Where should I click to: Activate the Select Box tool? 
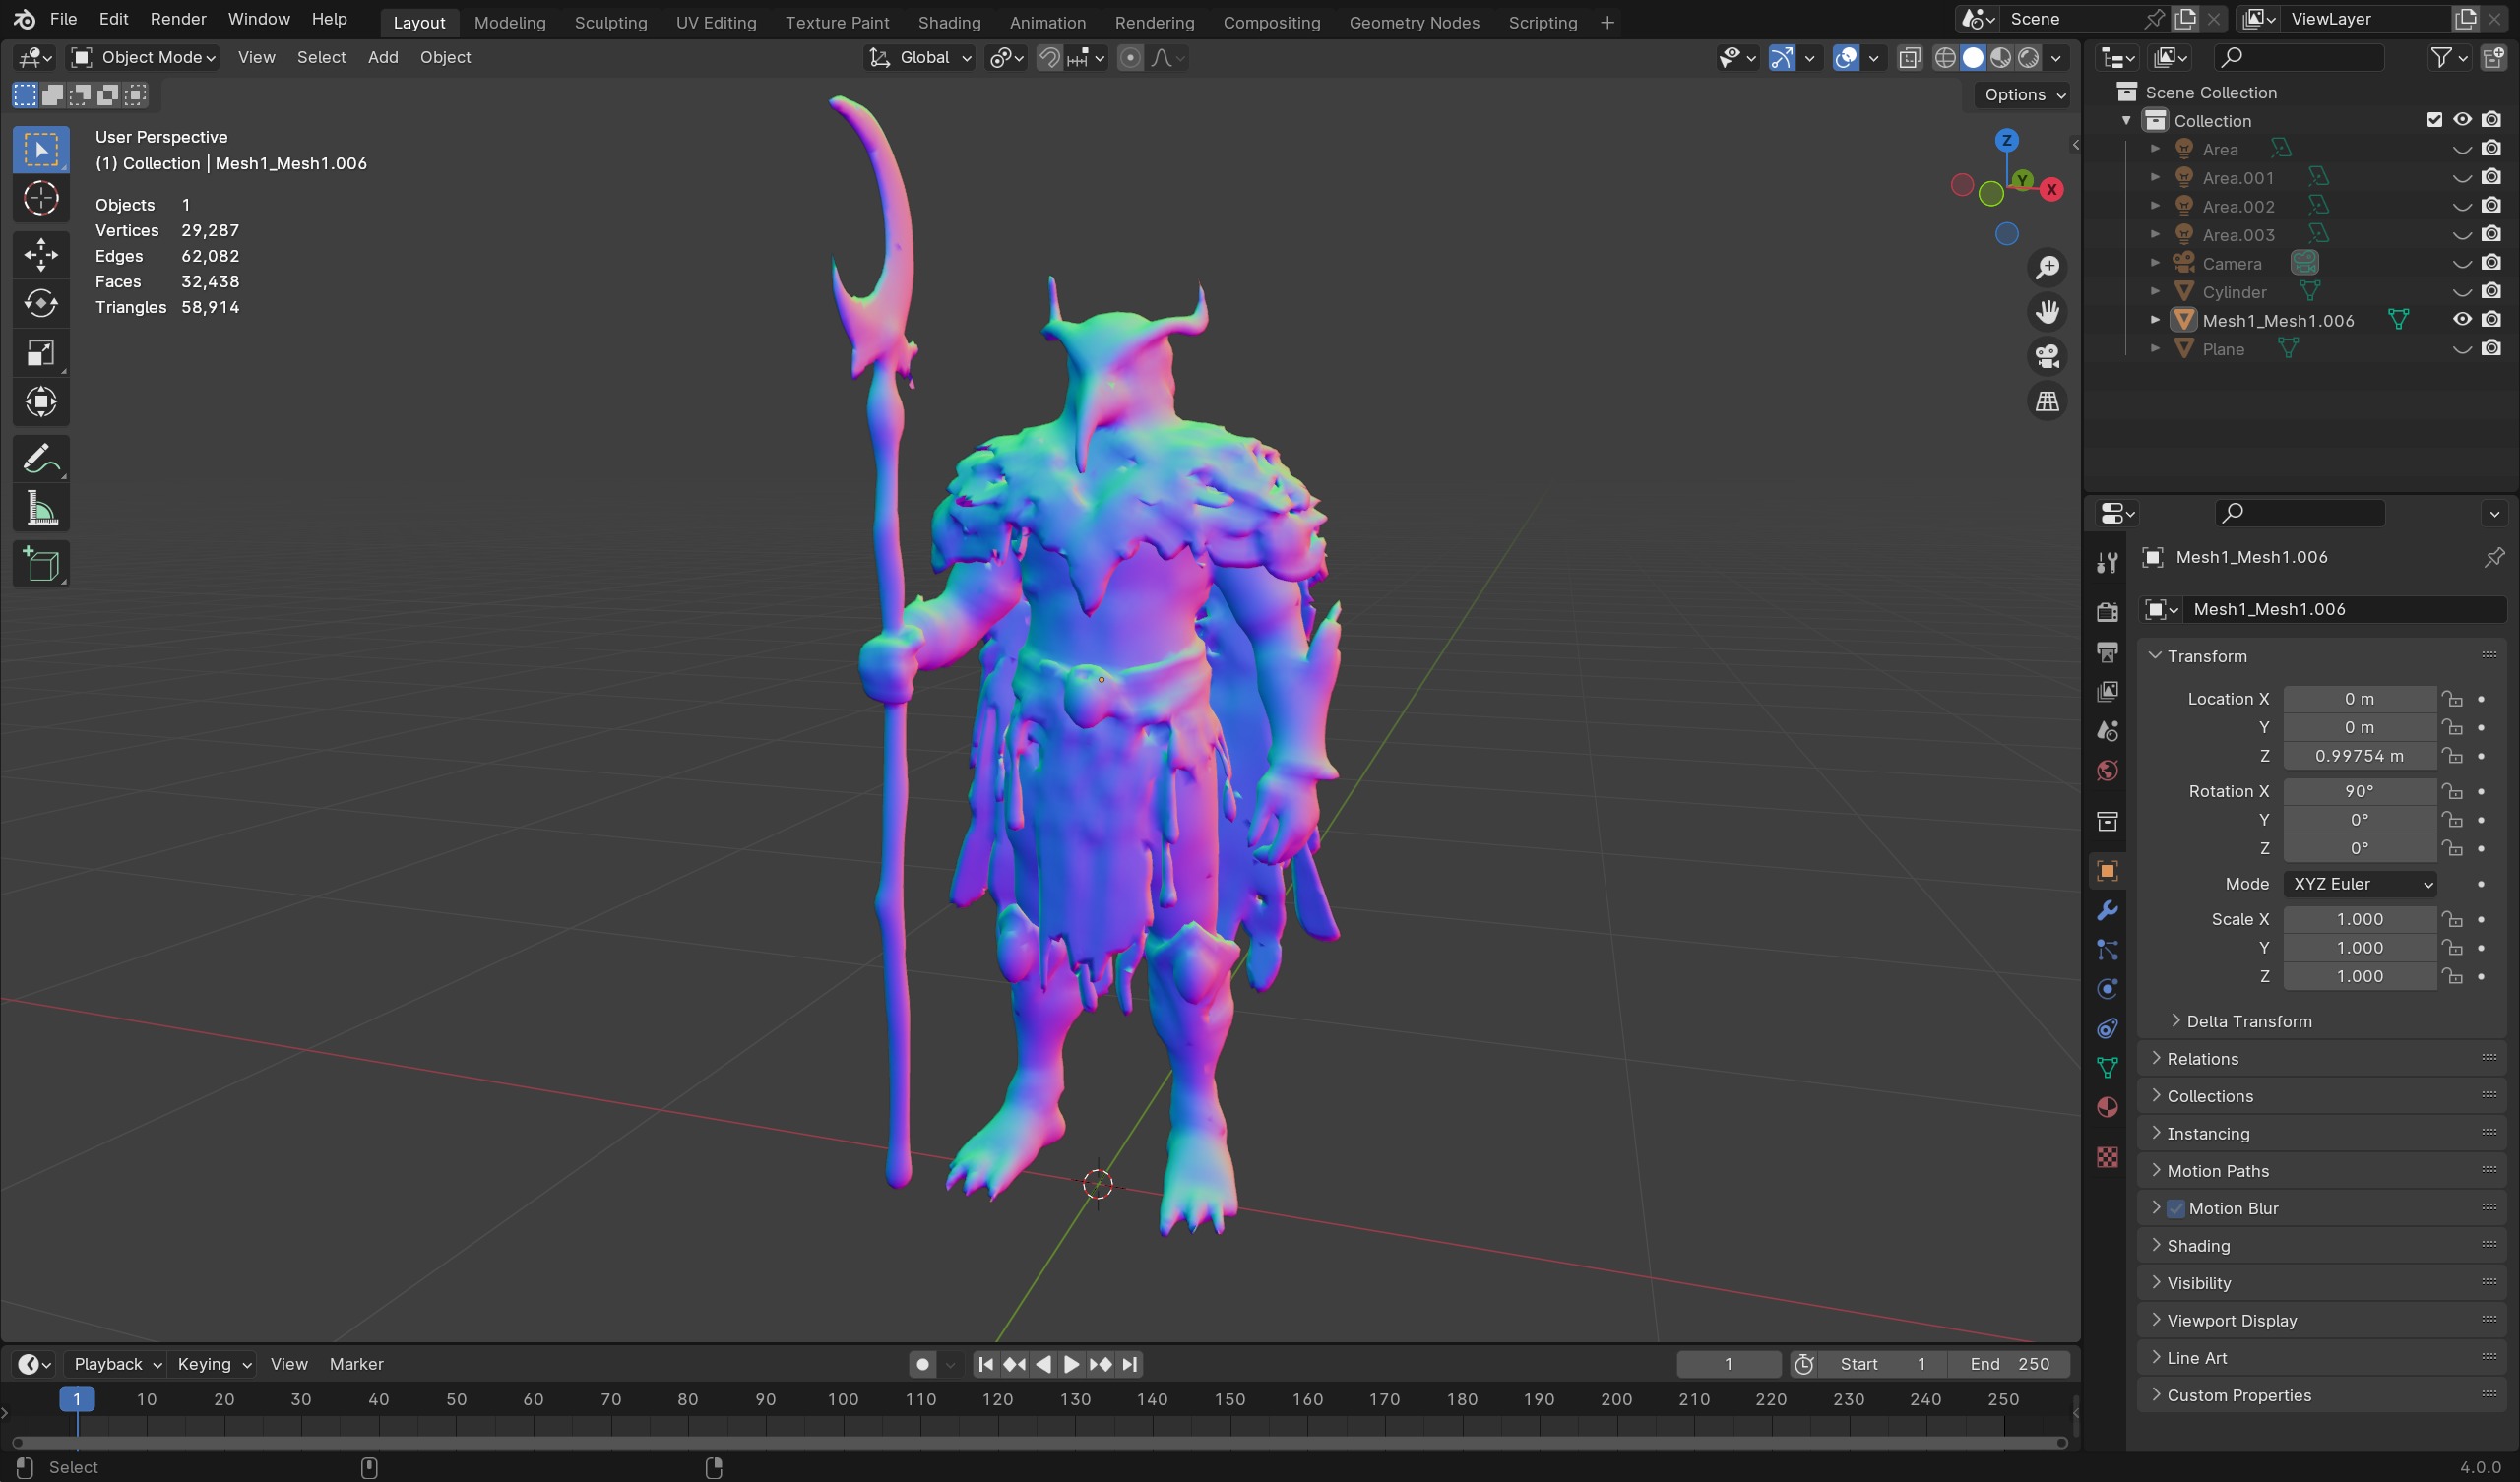point(41,150)
